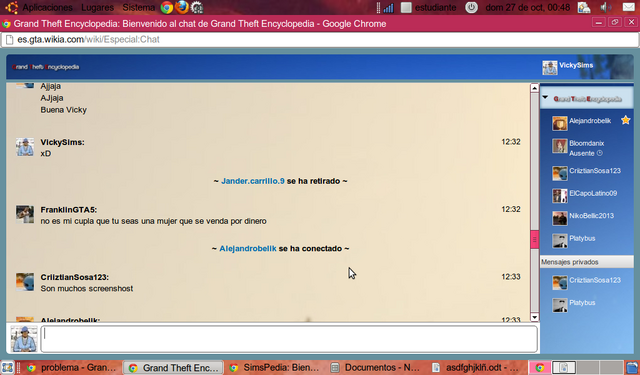
Task: Click the pink chat scrollbar handle
Action: tap(534, 240)
